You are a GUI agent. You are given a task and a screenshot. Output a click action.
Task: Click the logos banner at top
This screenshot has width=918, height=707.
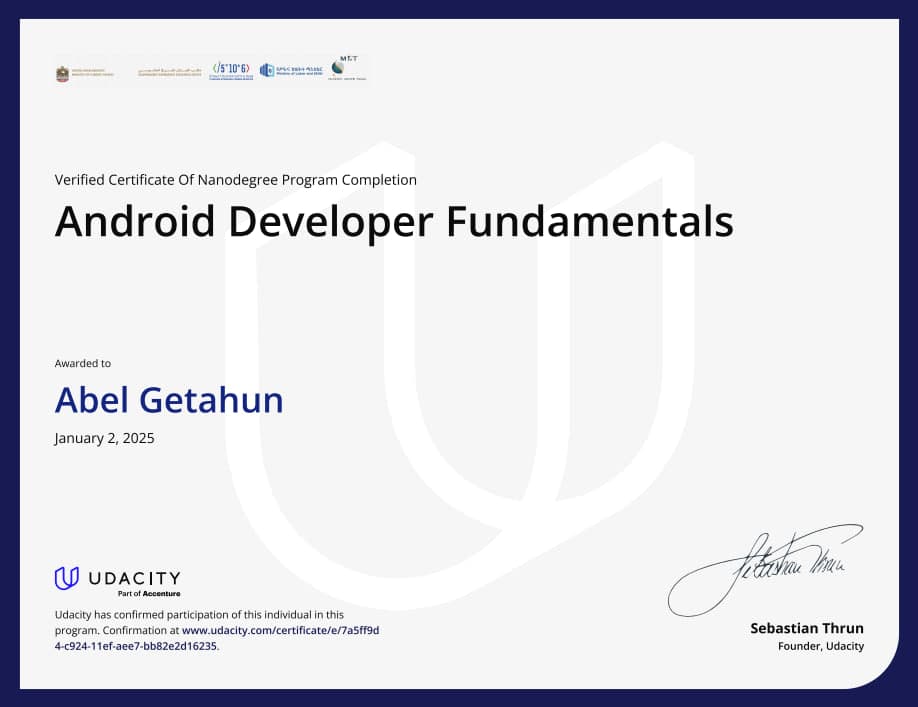tap(210, 70)
